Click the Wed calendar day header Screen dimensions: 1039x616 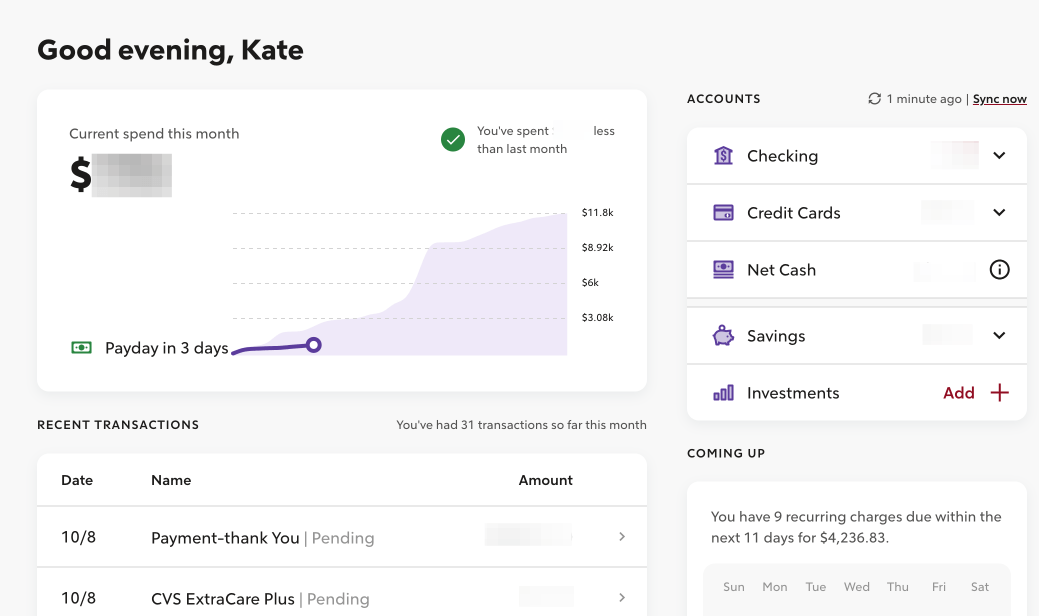857,587
